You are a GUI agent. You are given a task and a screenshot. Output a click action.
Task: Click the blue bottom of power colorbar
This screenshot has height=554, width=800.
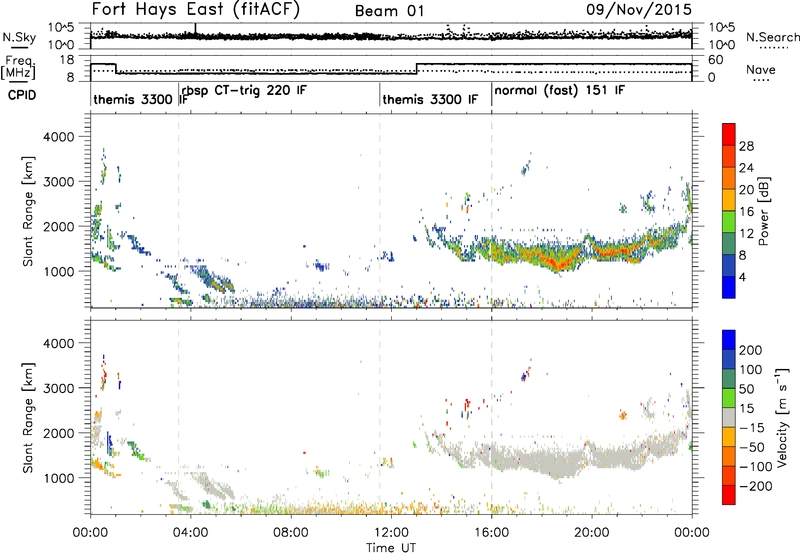(729, 287)
